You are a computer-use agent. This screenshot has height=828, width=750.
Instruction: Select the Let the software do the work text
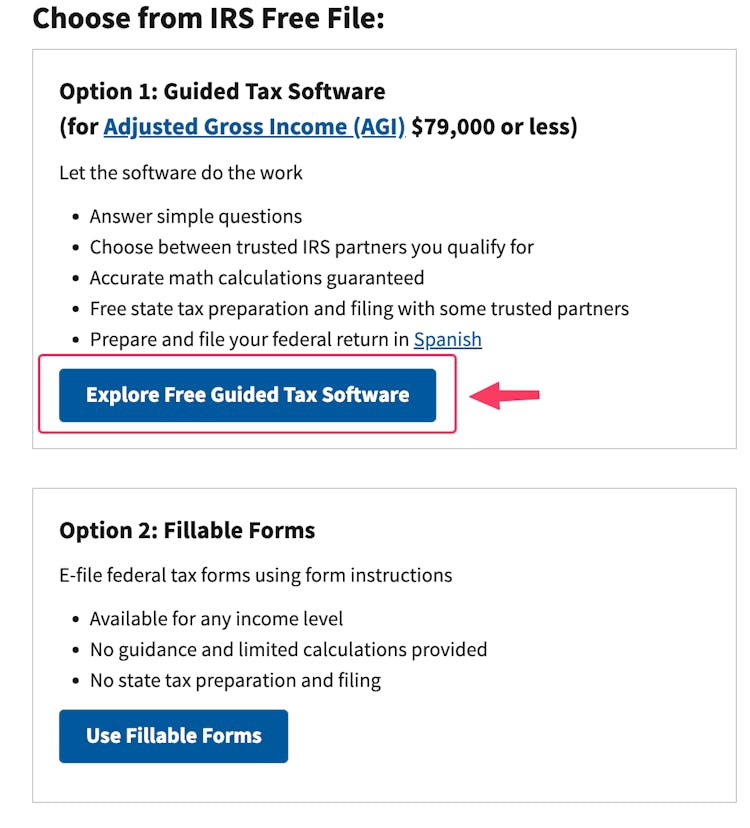(180, 172)
